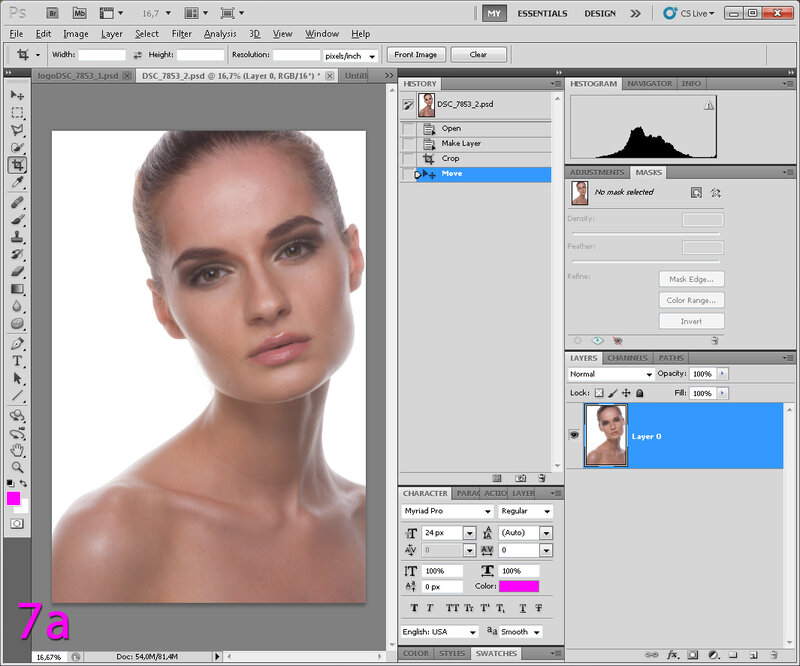Viewport: 800px width, 666px height.
Task: Select the Zoom magnifier tool
Action: pyautogui.click(x=17, y=466)
